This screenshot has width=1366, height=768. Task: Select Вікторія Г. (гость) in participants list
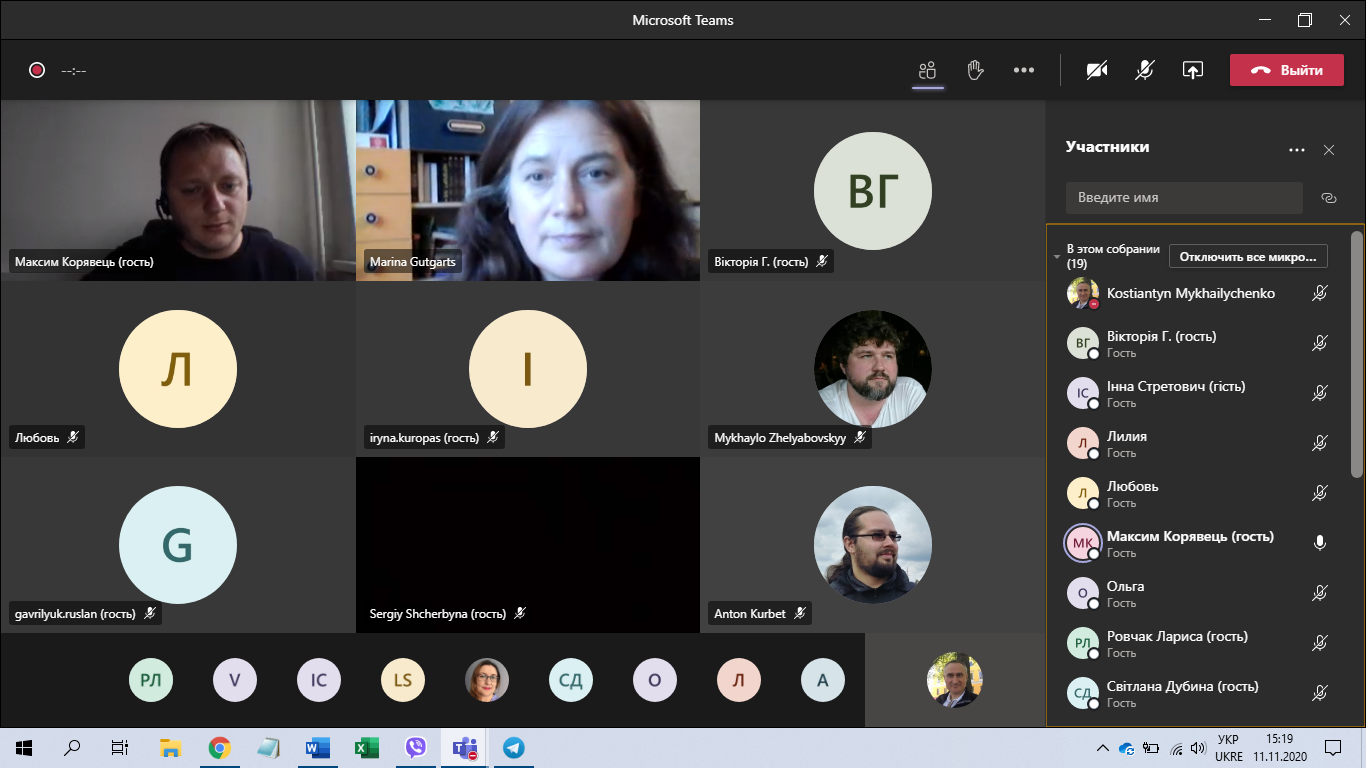[1198, 344]
